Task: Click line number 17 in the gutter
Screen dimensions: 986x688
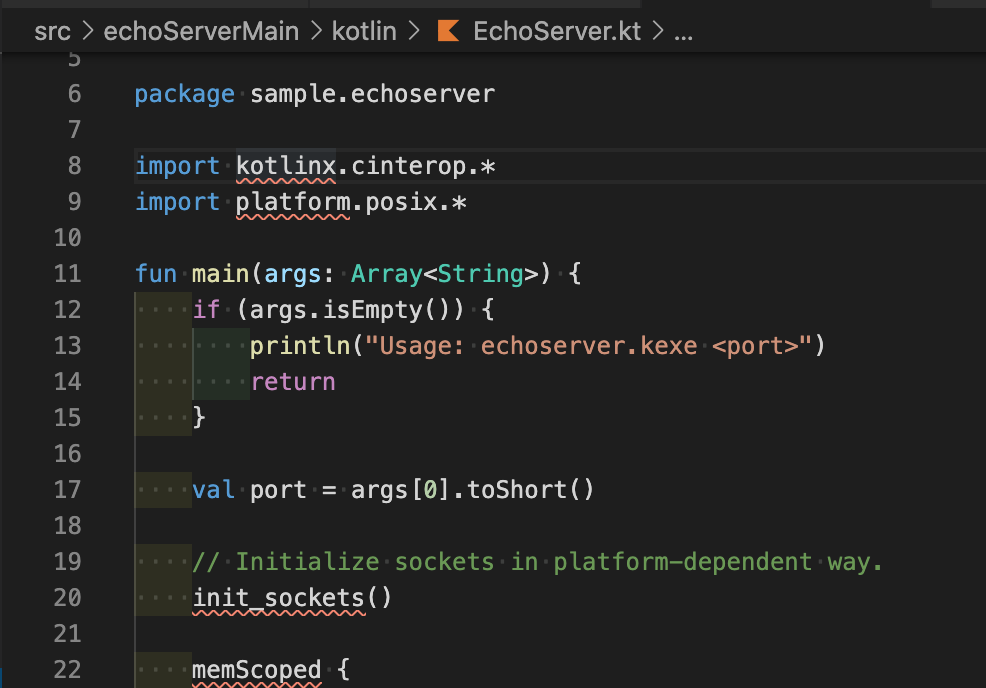Action: (x=67, y=490)
